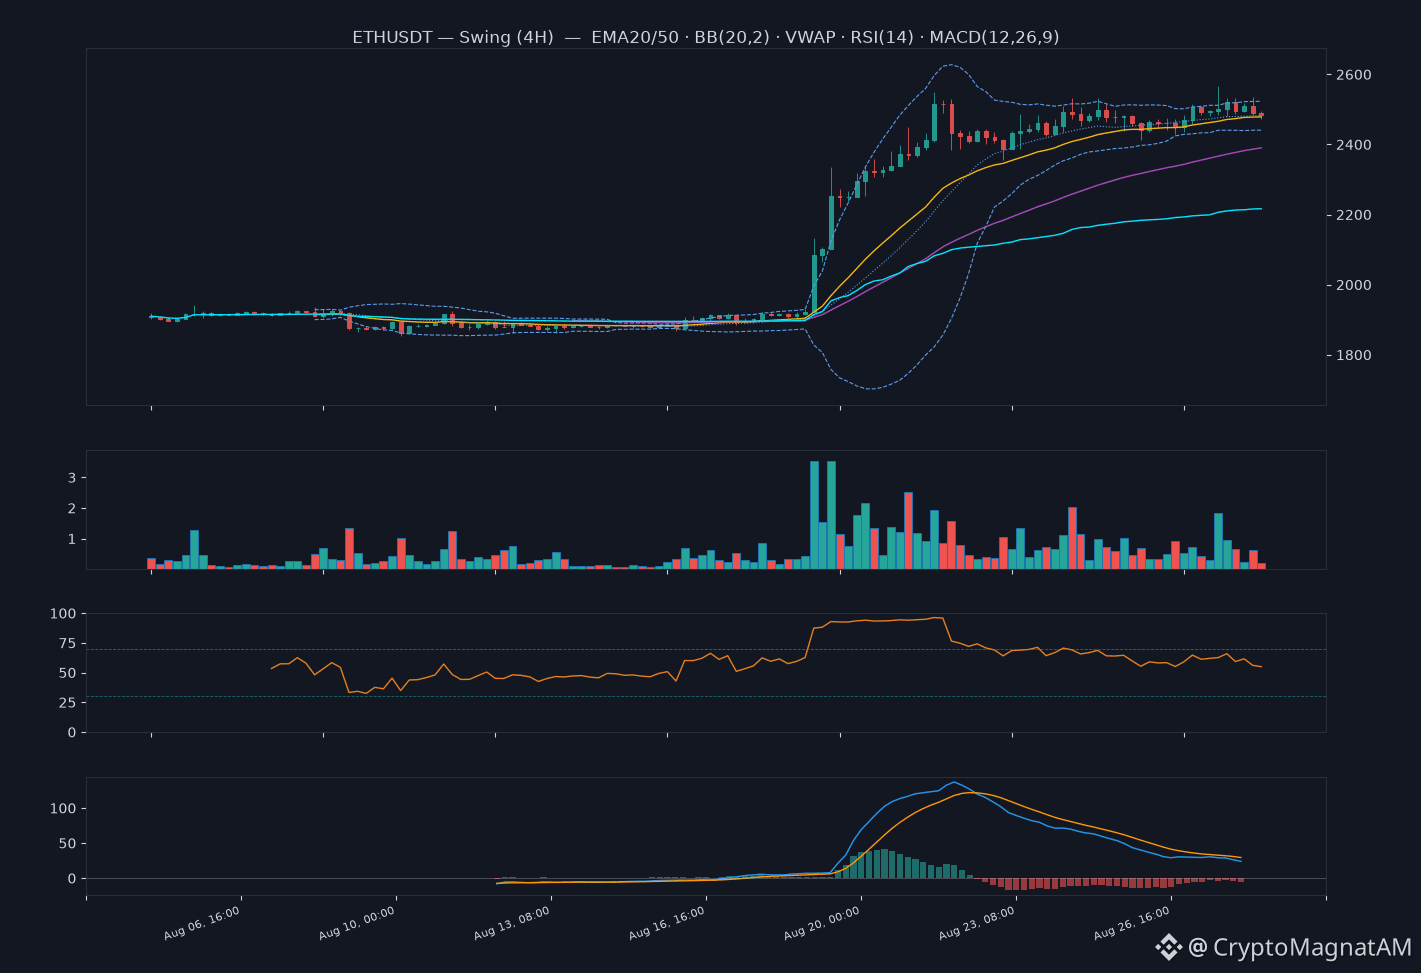Click the MACD axis label 100
Viewport: 1421px width, 973px height.
tap(63, 808)
